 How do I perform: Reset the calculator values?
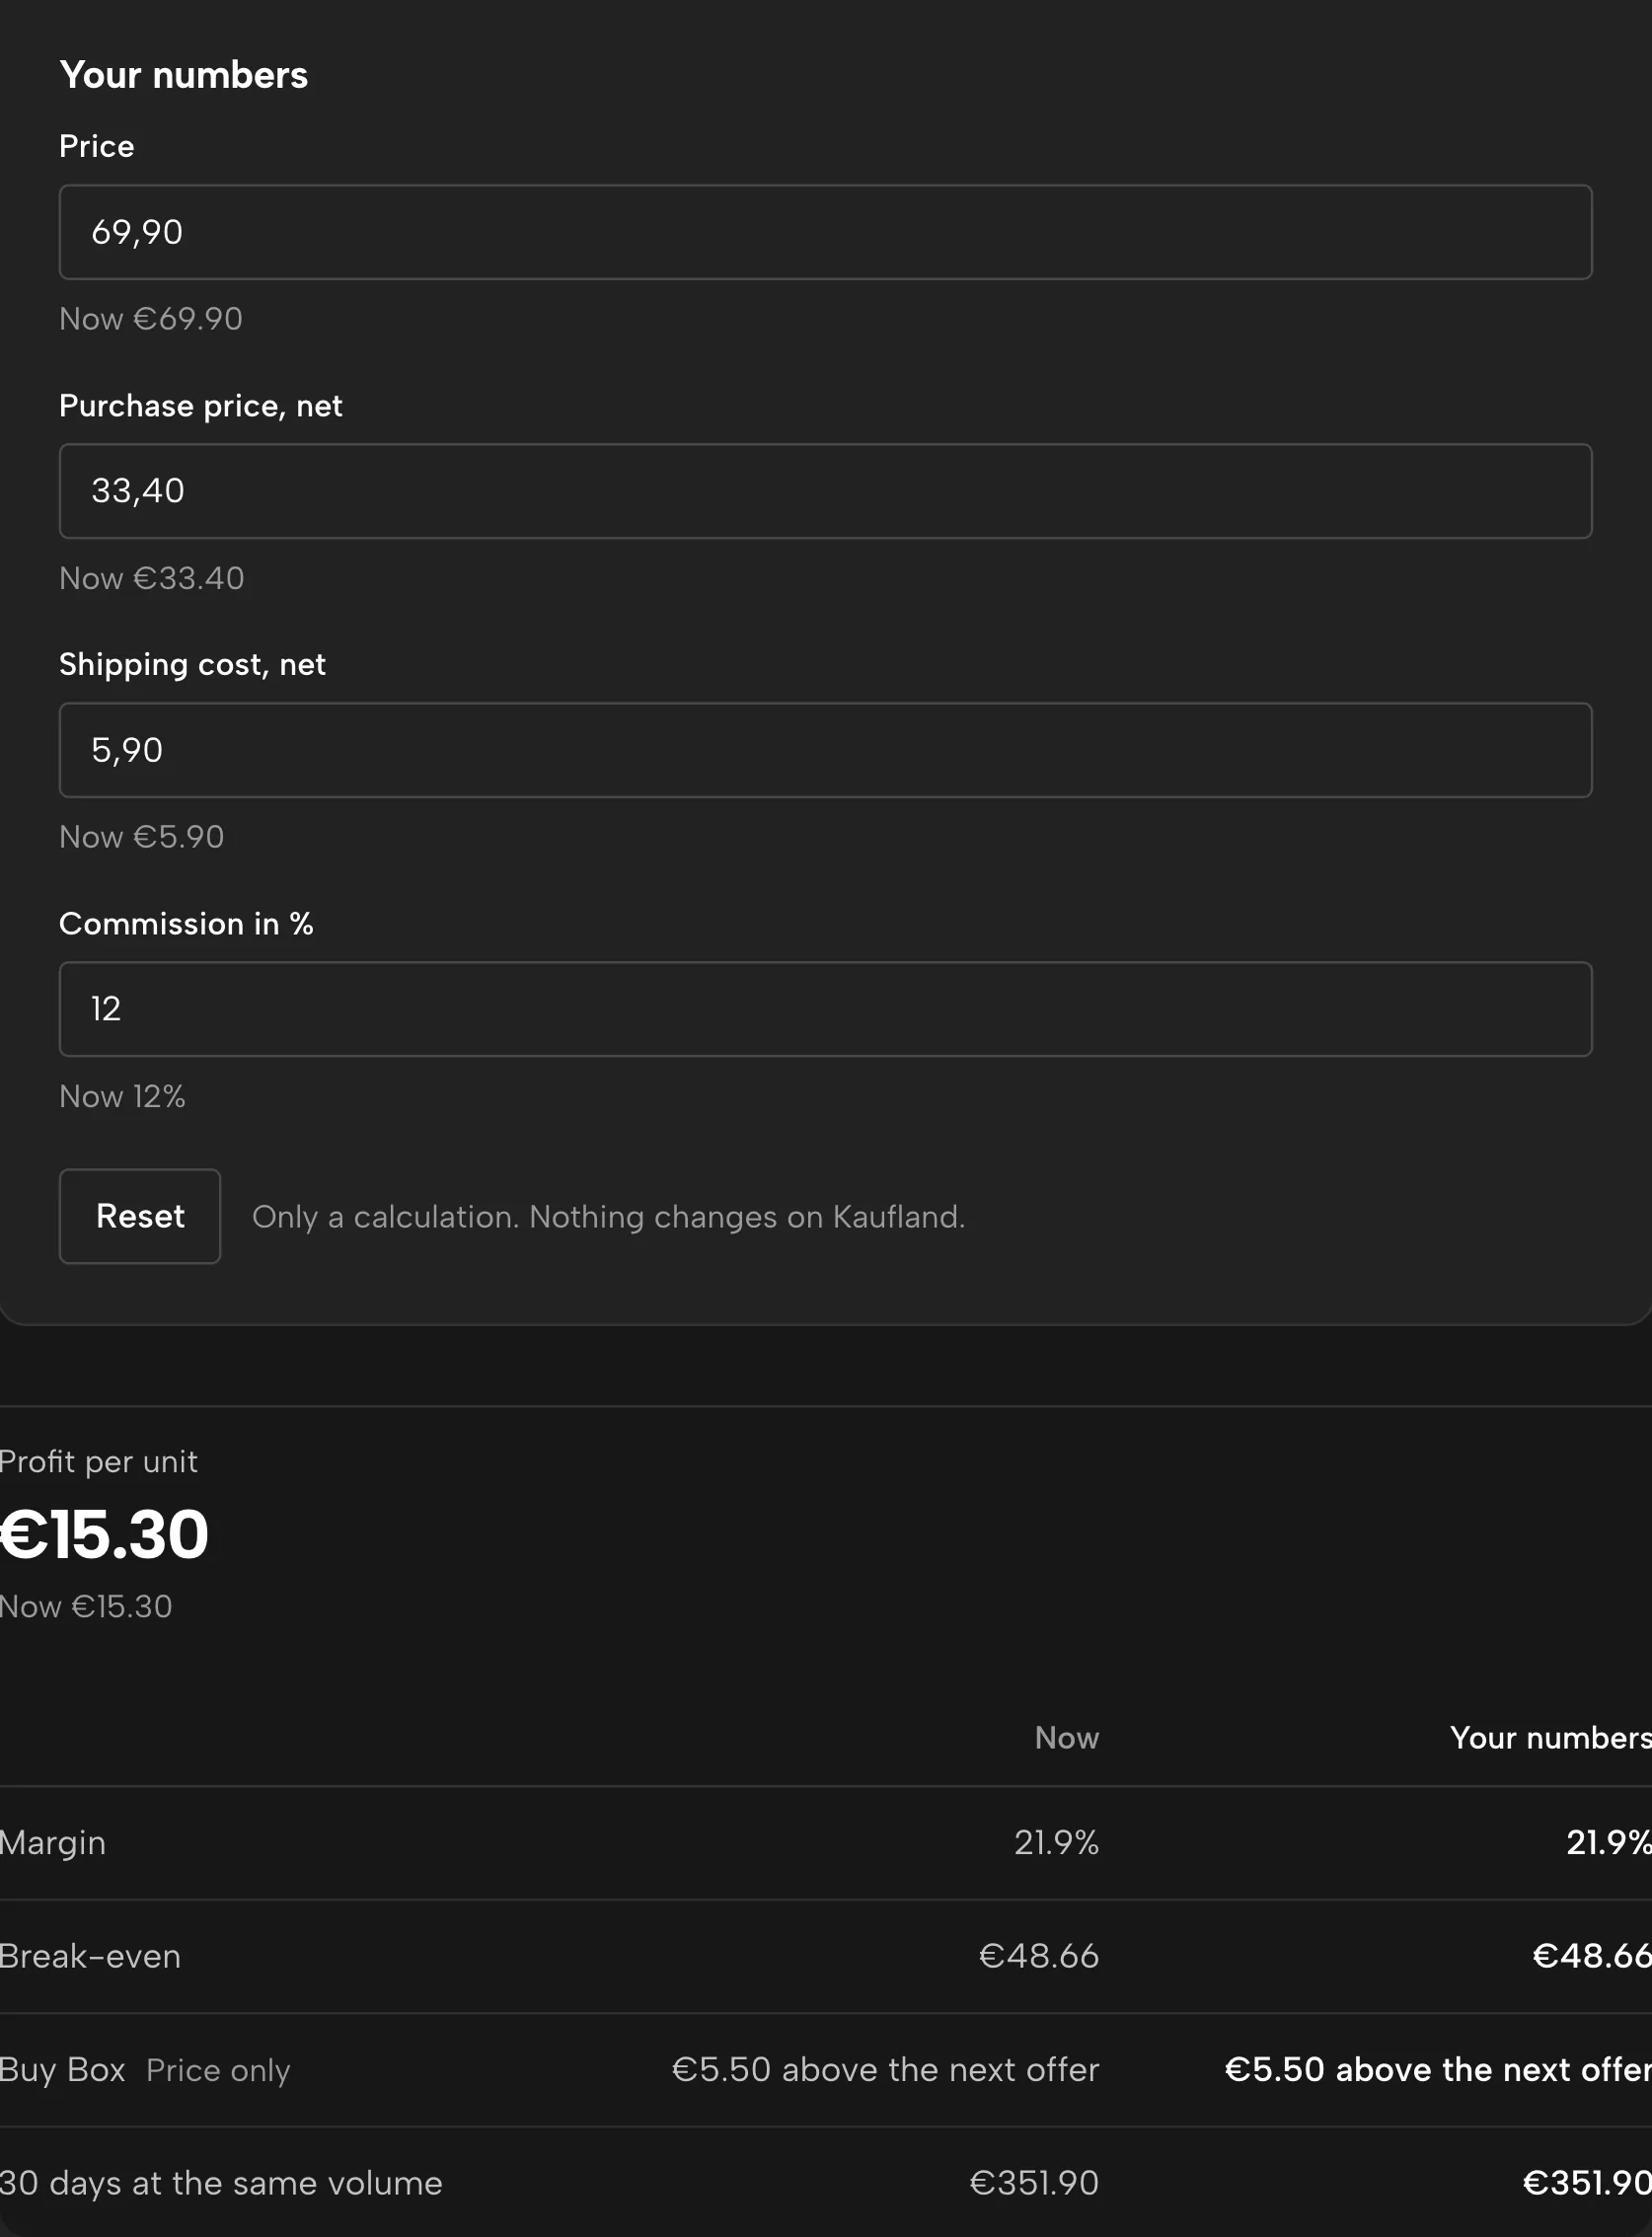pyautogui.click(x=140, y=1216)
